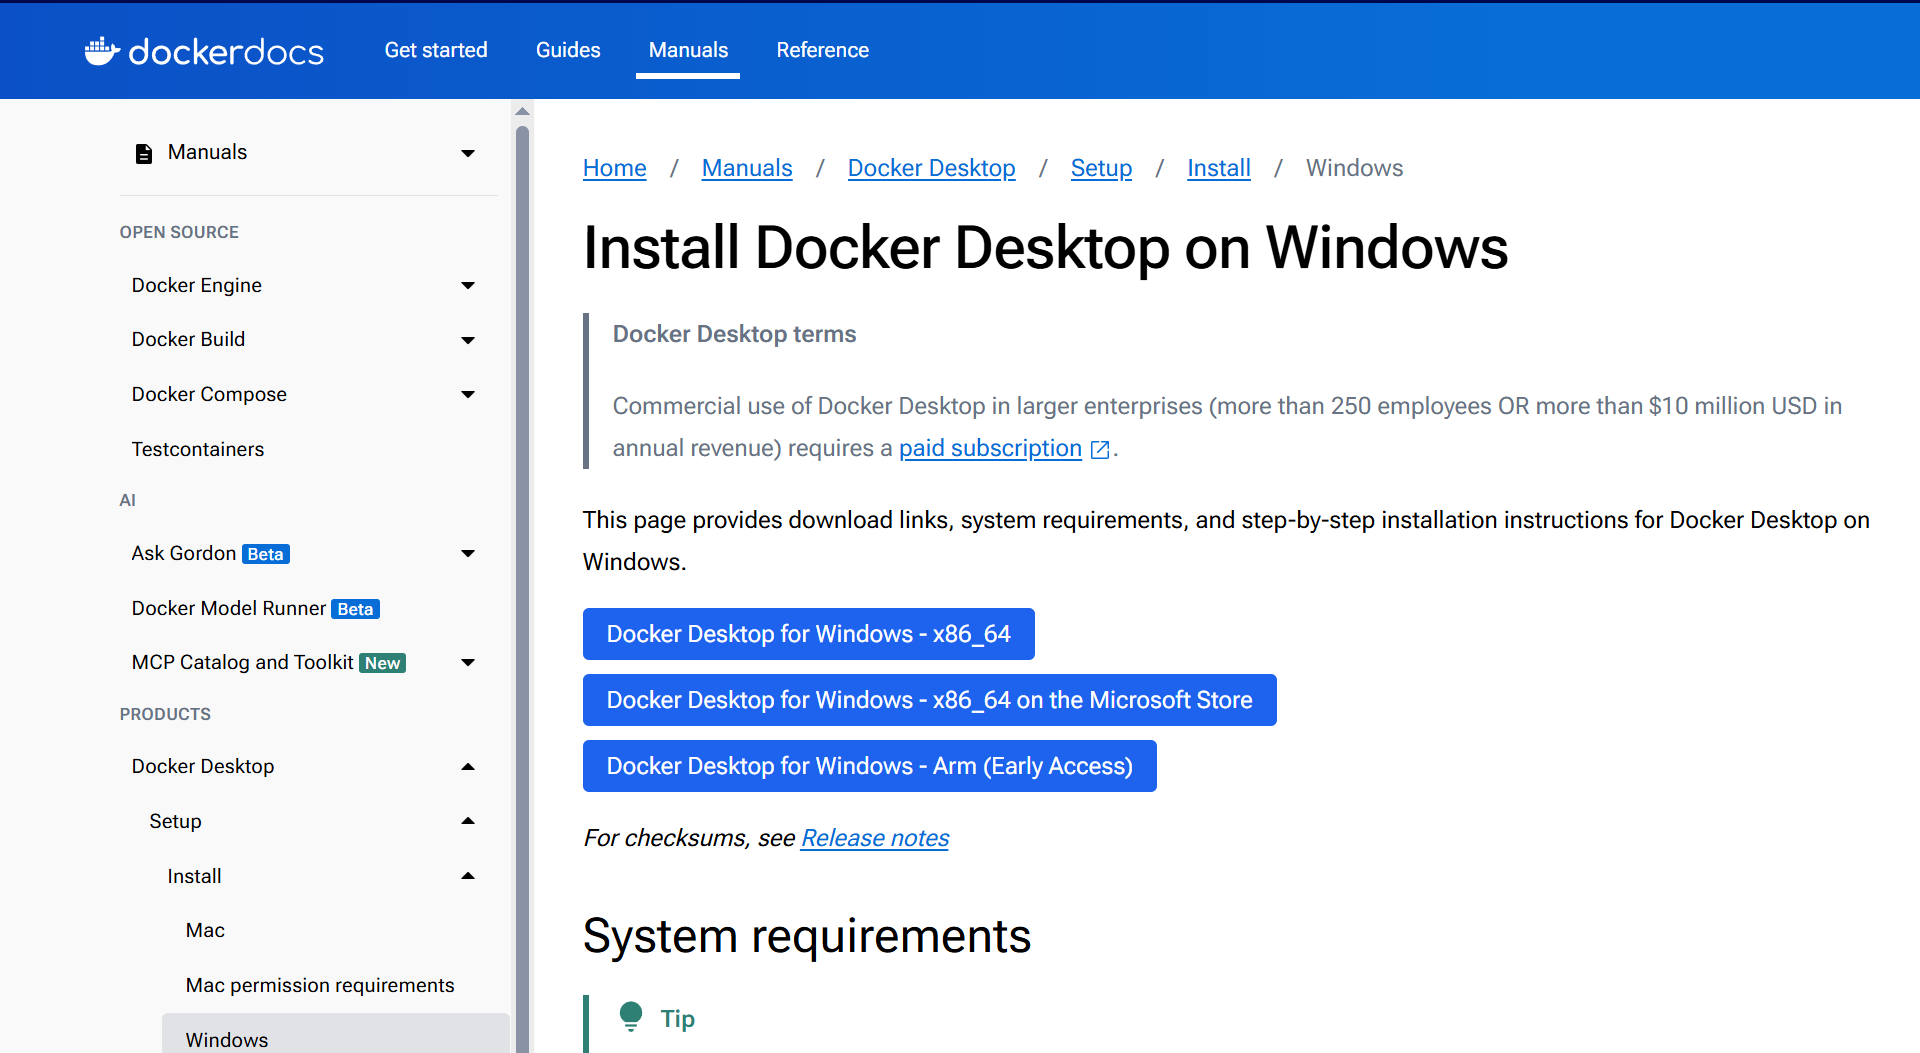Go to Docker Desktop breadcrumb link
Screen dimensions: 1920x1053
(932, 168)
